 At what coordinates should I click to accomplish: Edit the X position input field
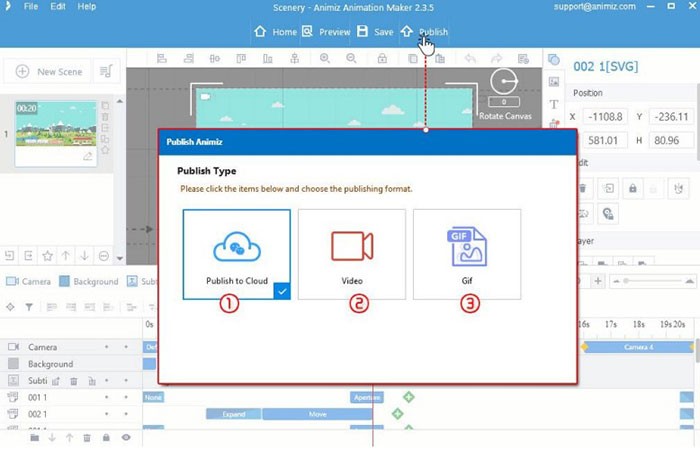(x=608, y=116)
